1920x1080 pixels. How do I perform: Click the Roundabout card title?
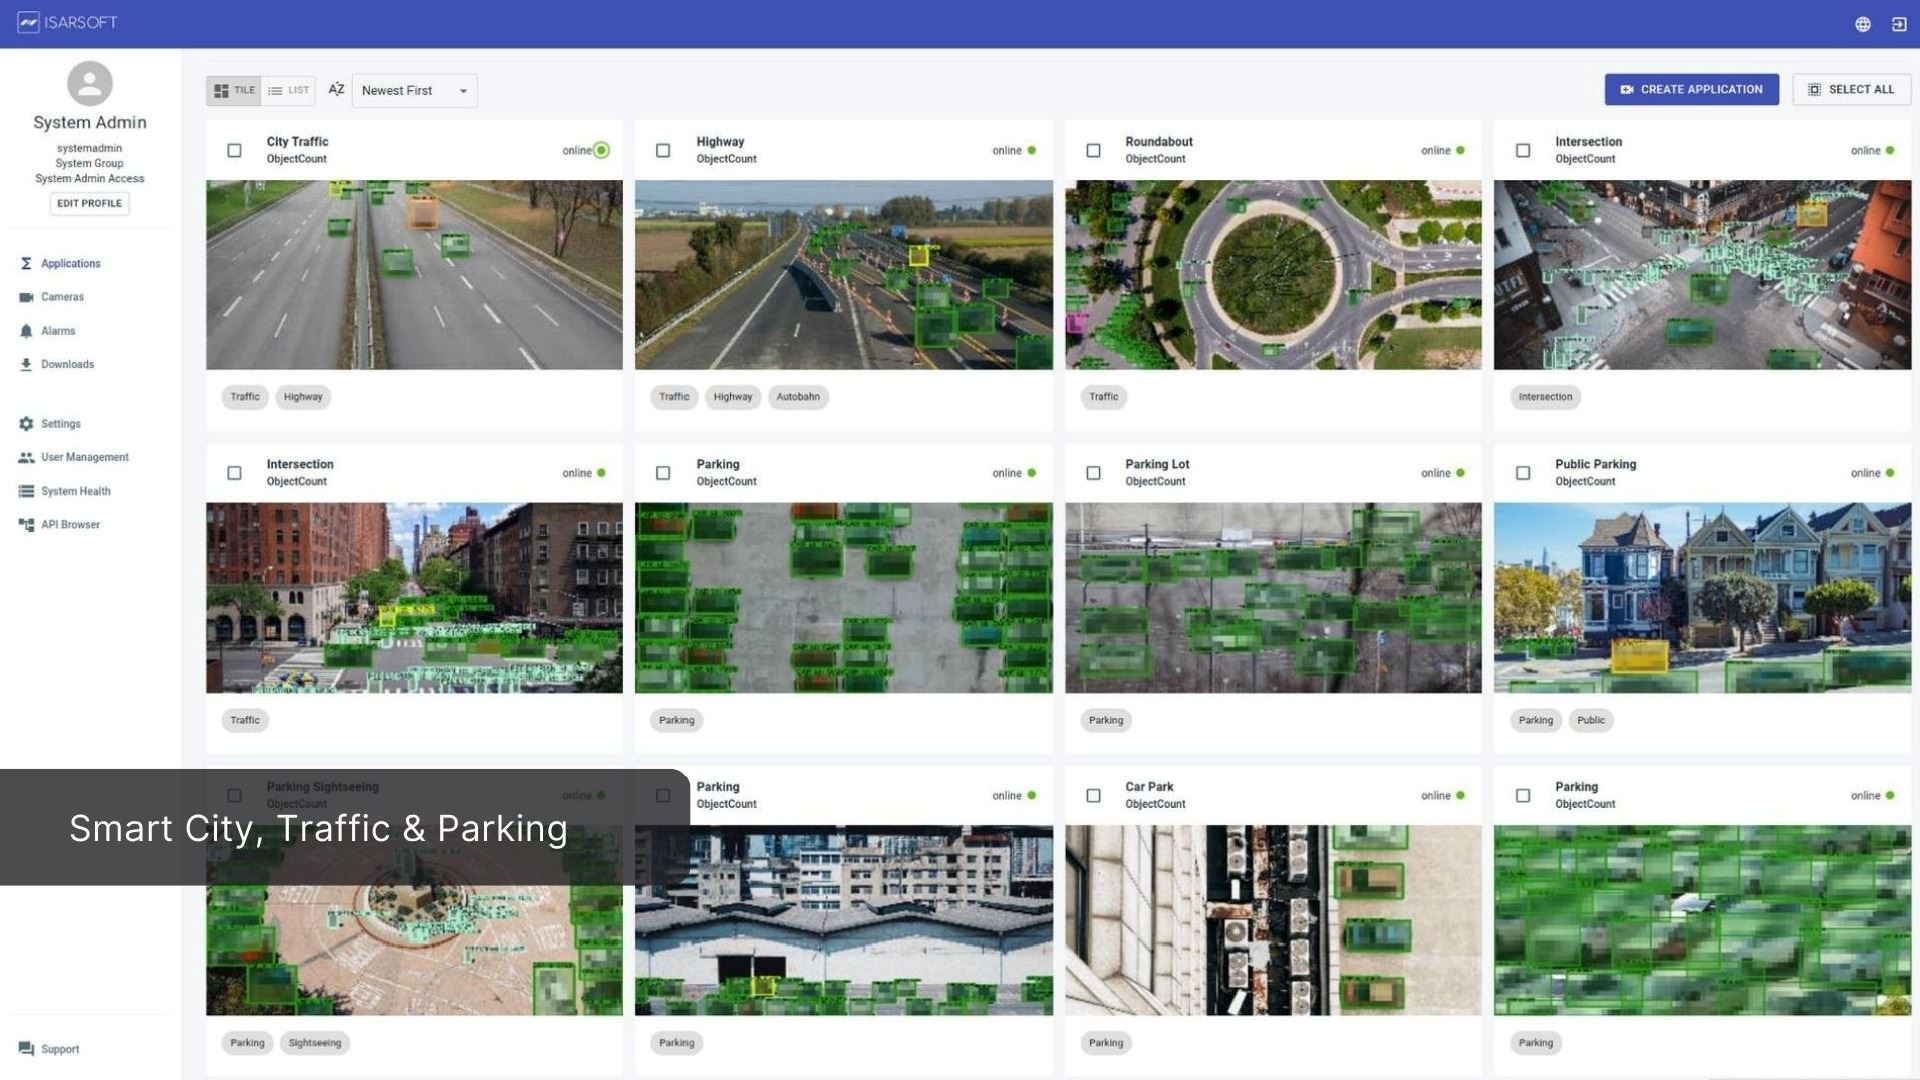pyautogui.click(x=1159, y=141)
